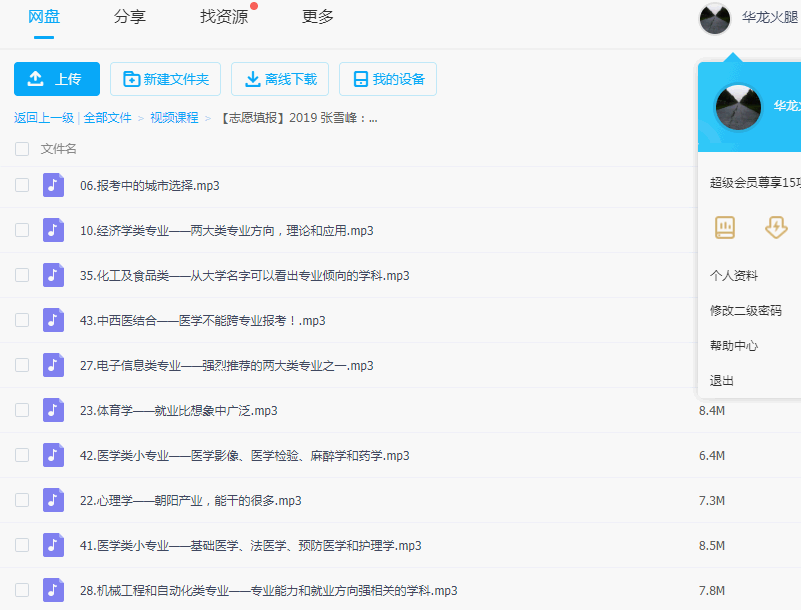801x610 pixels.
Task: Check the box for 23.体育学 file
Action: 22,410
